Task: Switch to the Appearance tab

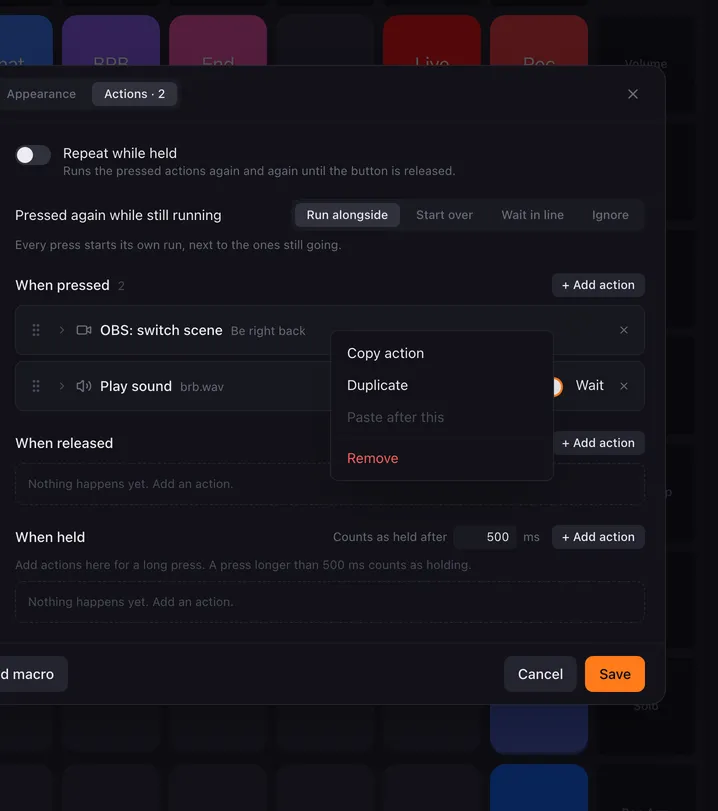Action: [x=41, y=94]
